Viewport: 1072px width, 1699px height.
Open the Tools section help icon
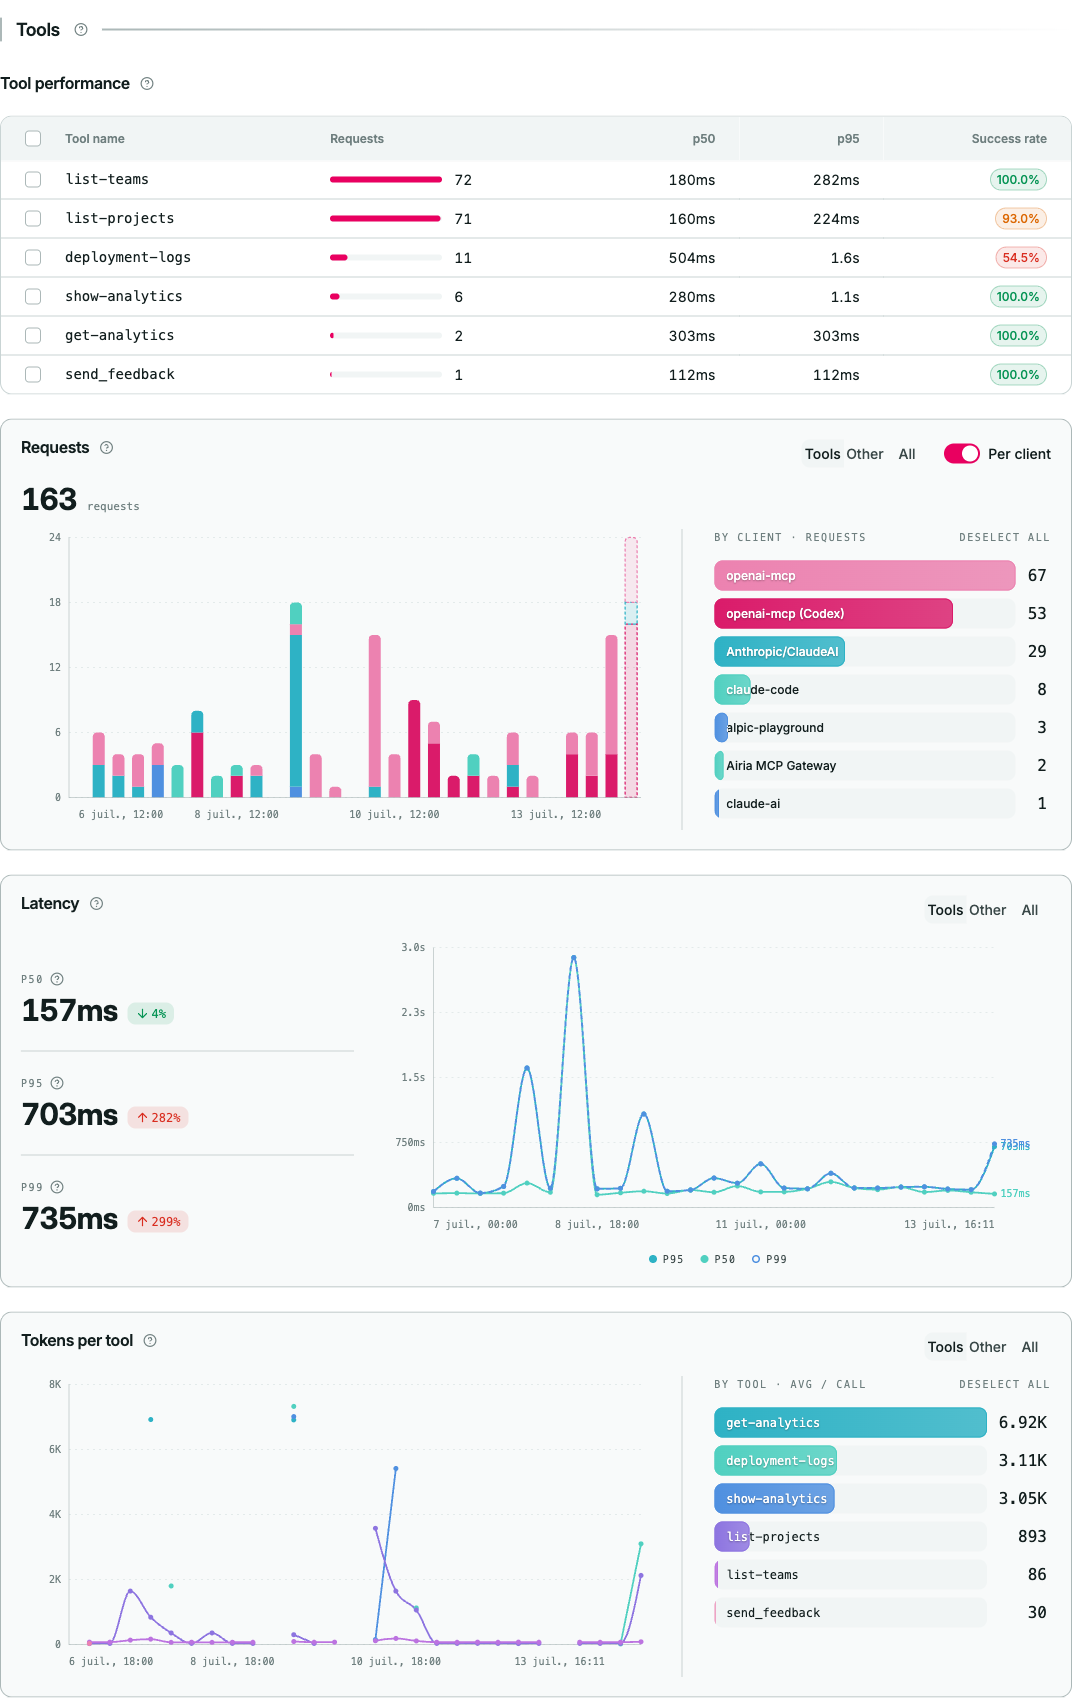pyautogui.click(x=81, y=30)
